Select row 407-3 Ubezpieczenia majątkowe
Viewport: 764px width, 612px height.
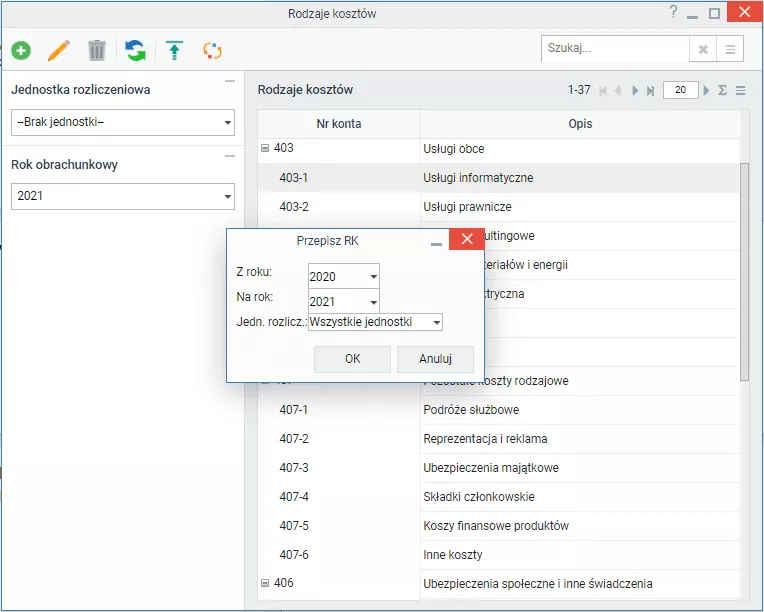pos(498,468)
